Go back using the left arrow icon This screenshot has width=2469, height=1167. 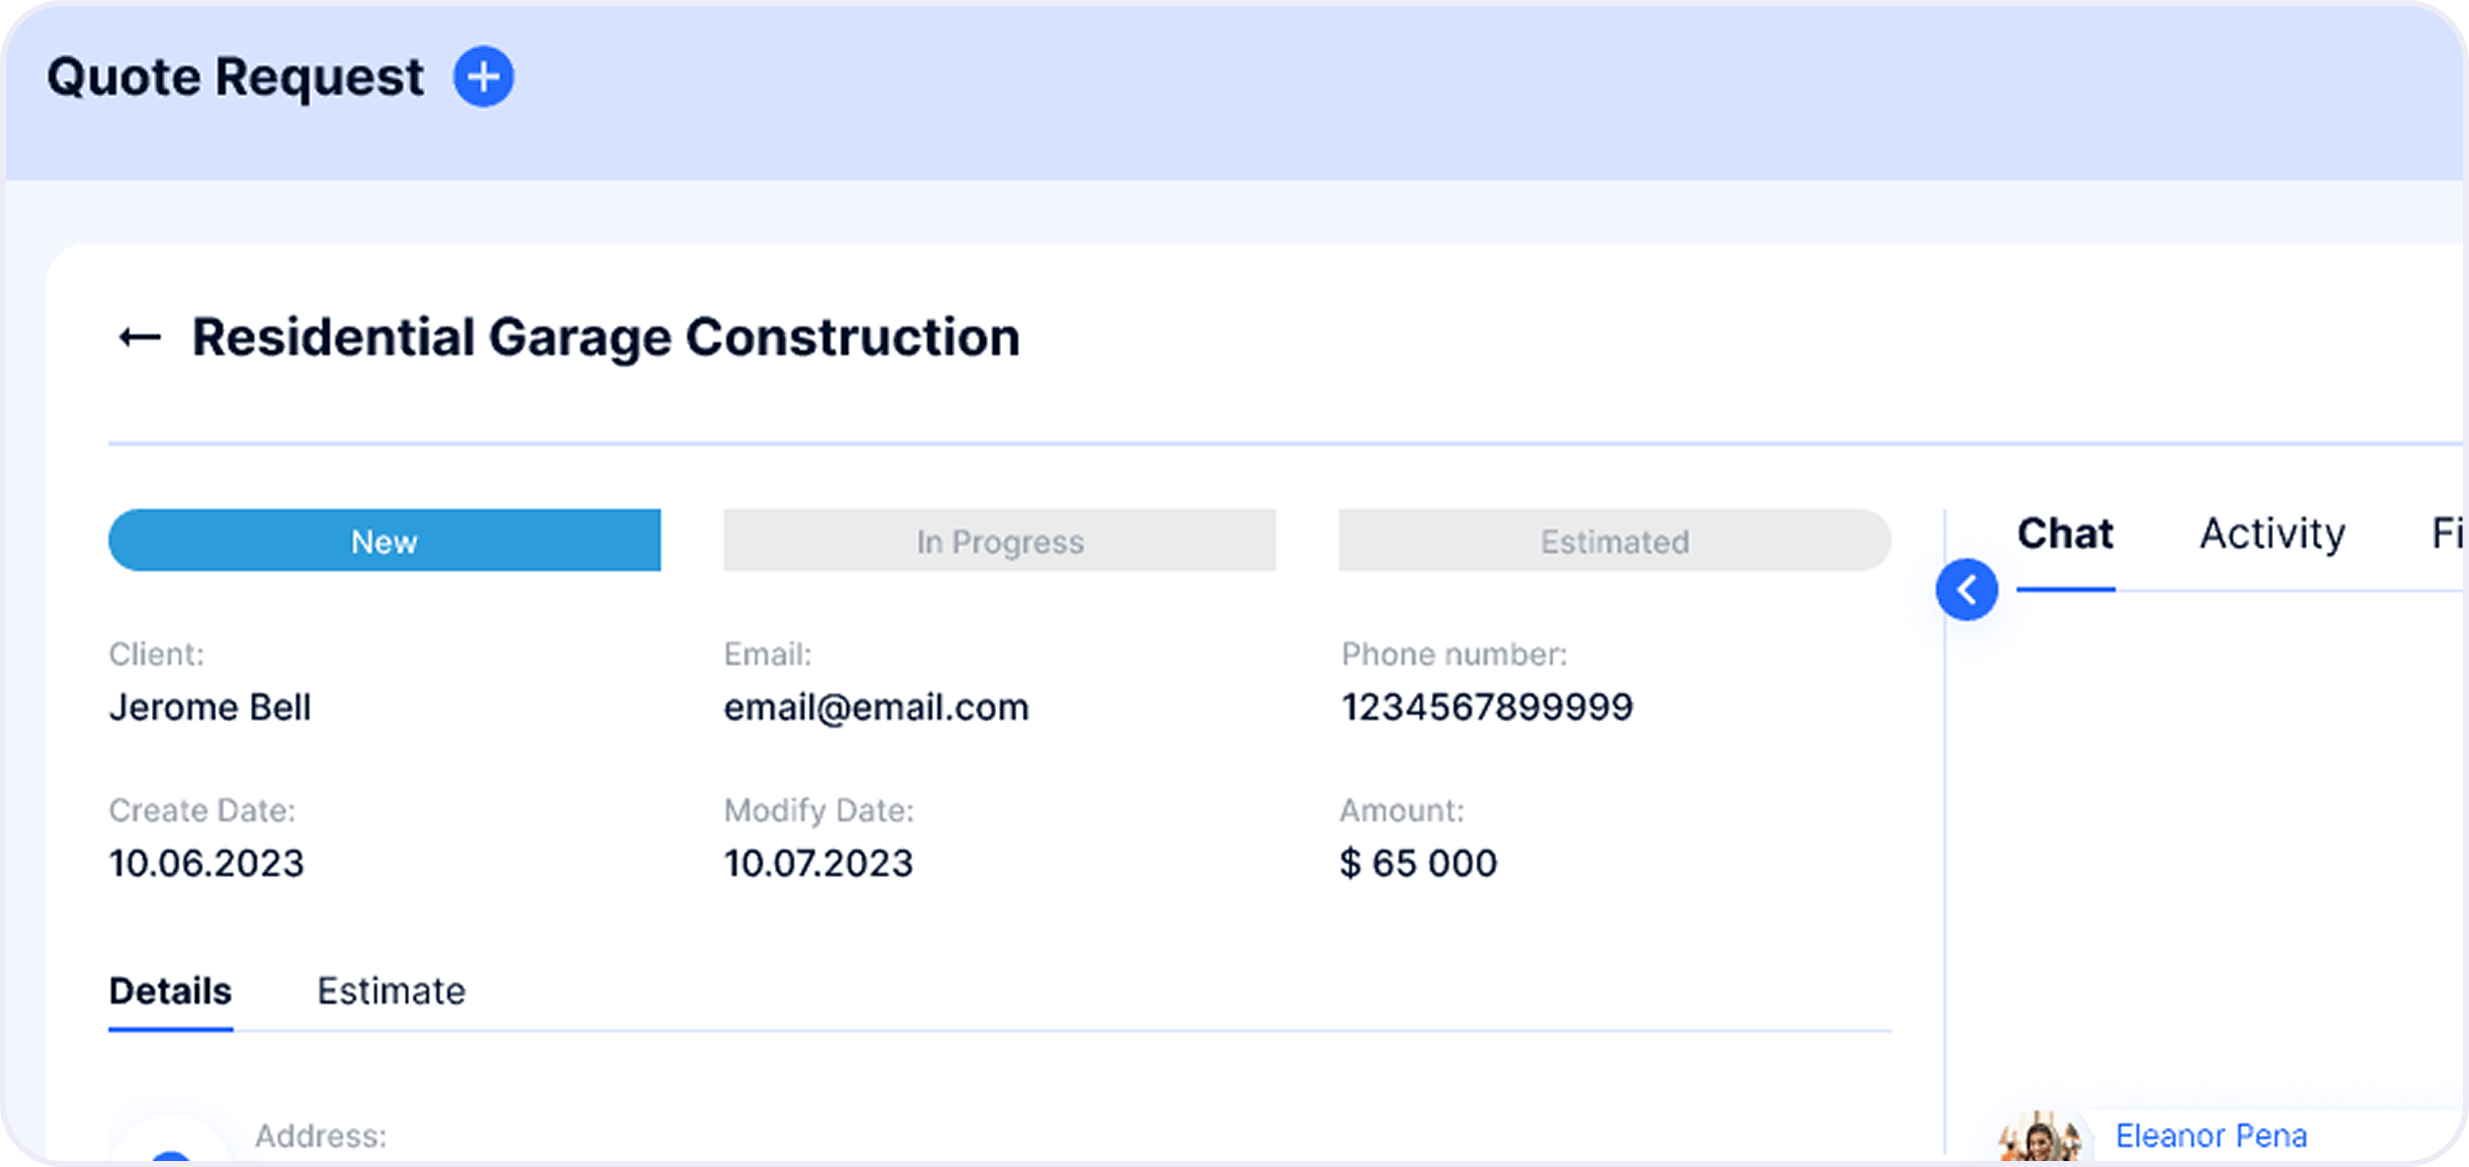tap(140, 338)
